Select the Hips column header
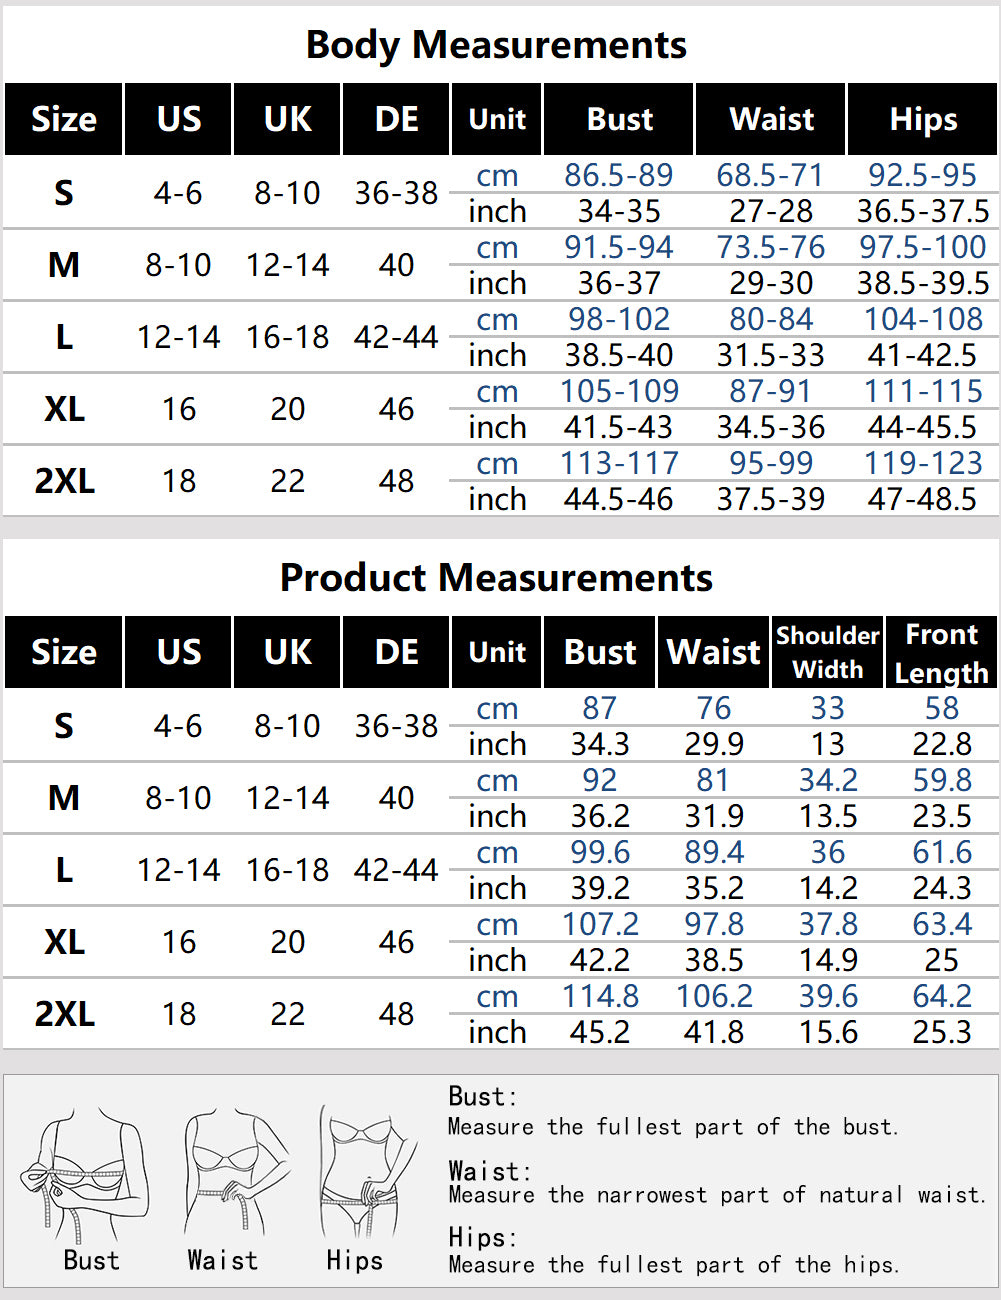The height and width of the screenshot is (1300, 1001). pos(923,119)
